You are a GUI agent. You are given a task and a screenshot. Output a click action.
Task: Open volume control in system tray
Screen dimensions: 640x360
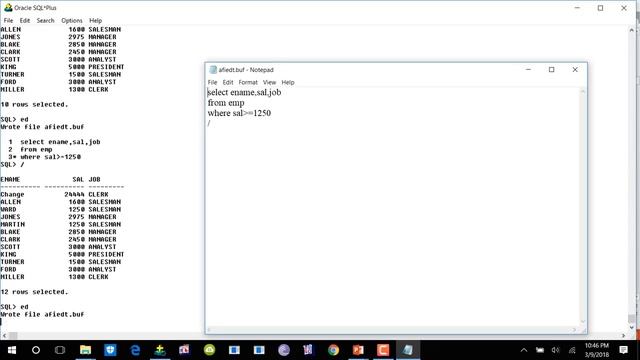(556, 350)
